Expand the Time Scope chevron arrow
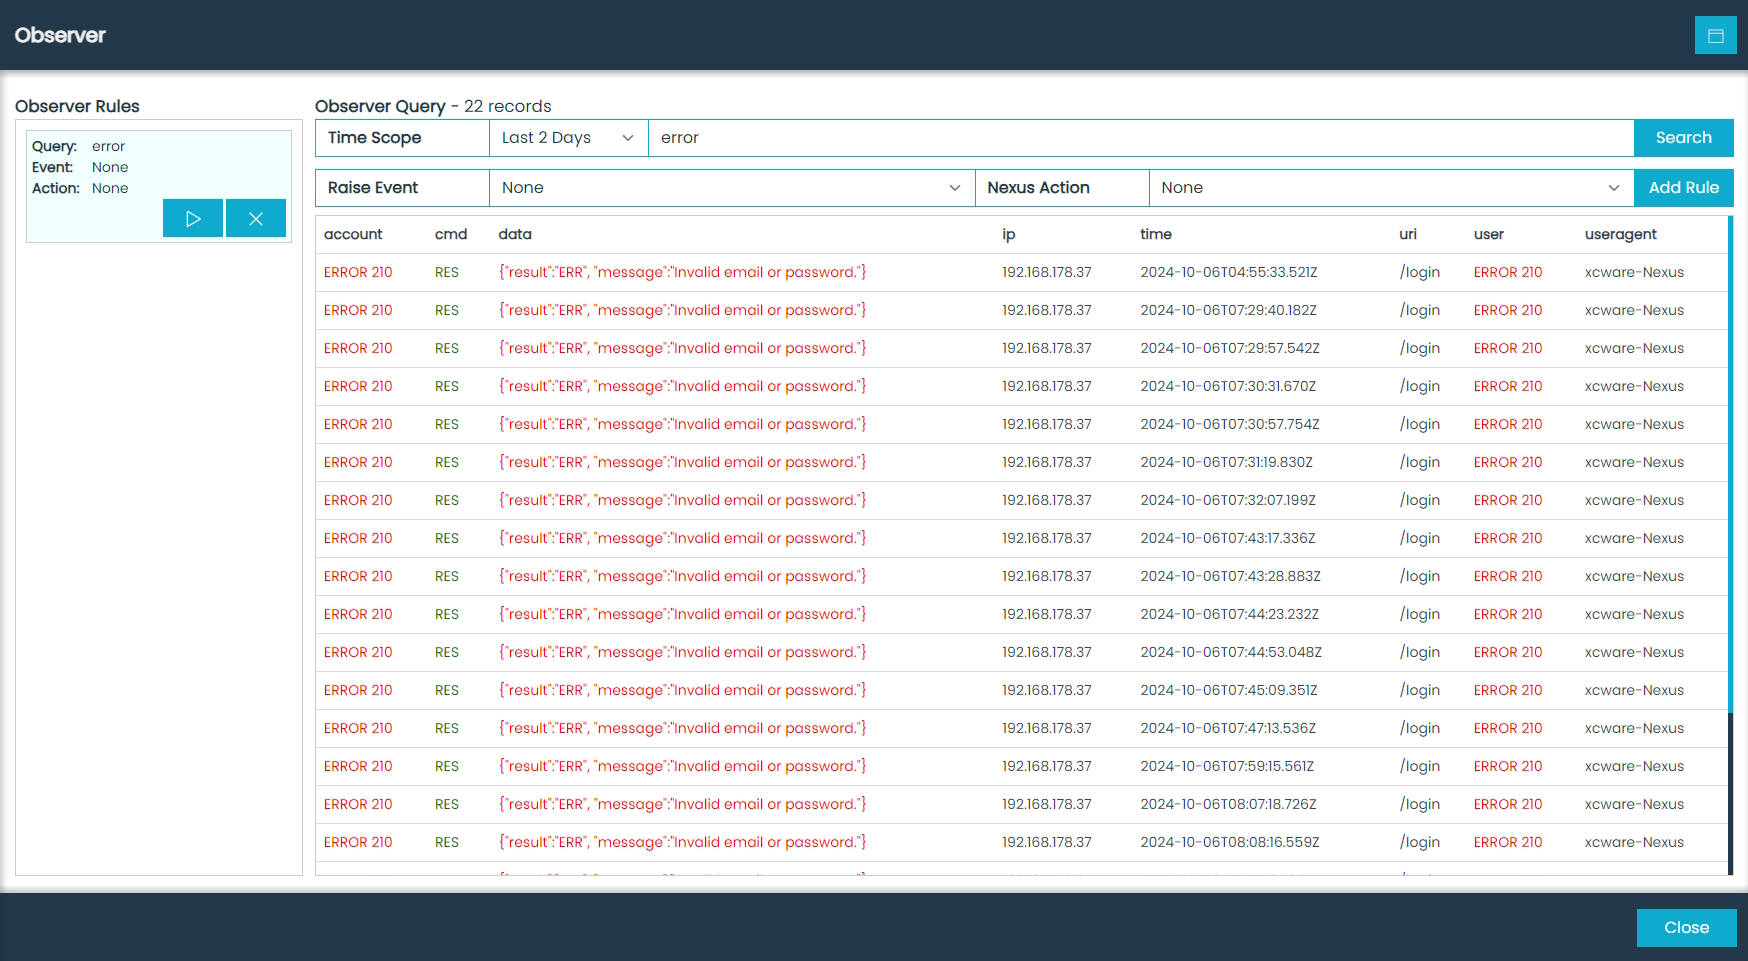The width and height of the screenshot is (1748, 961). [628, 138]
